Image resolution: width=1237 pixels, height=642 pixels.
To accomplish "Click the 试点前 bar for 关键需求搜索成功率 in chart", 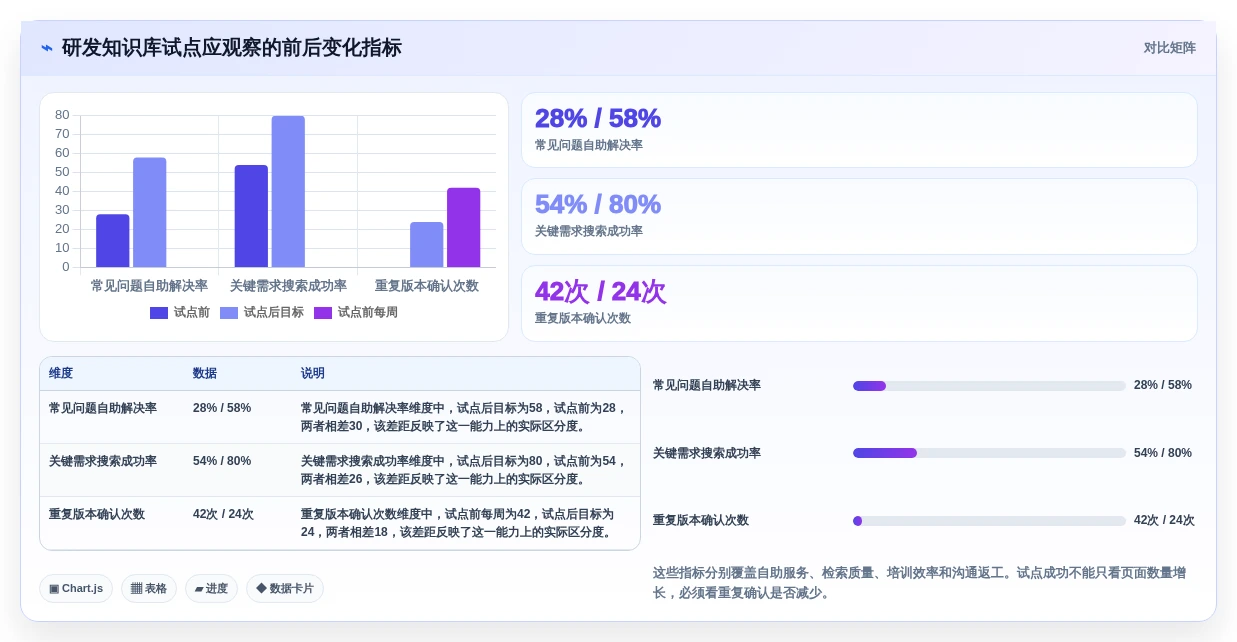I will (251, 216).
